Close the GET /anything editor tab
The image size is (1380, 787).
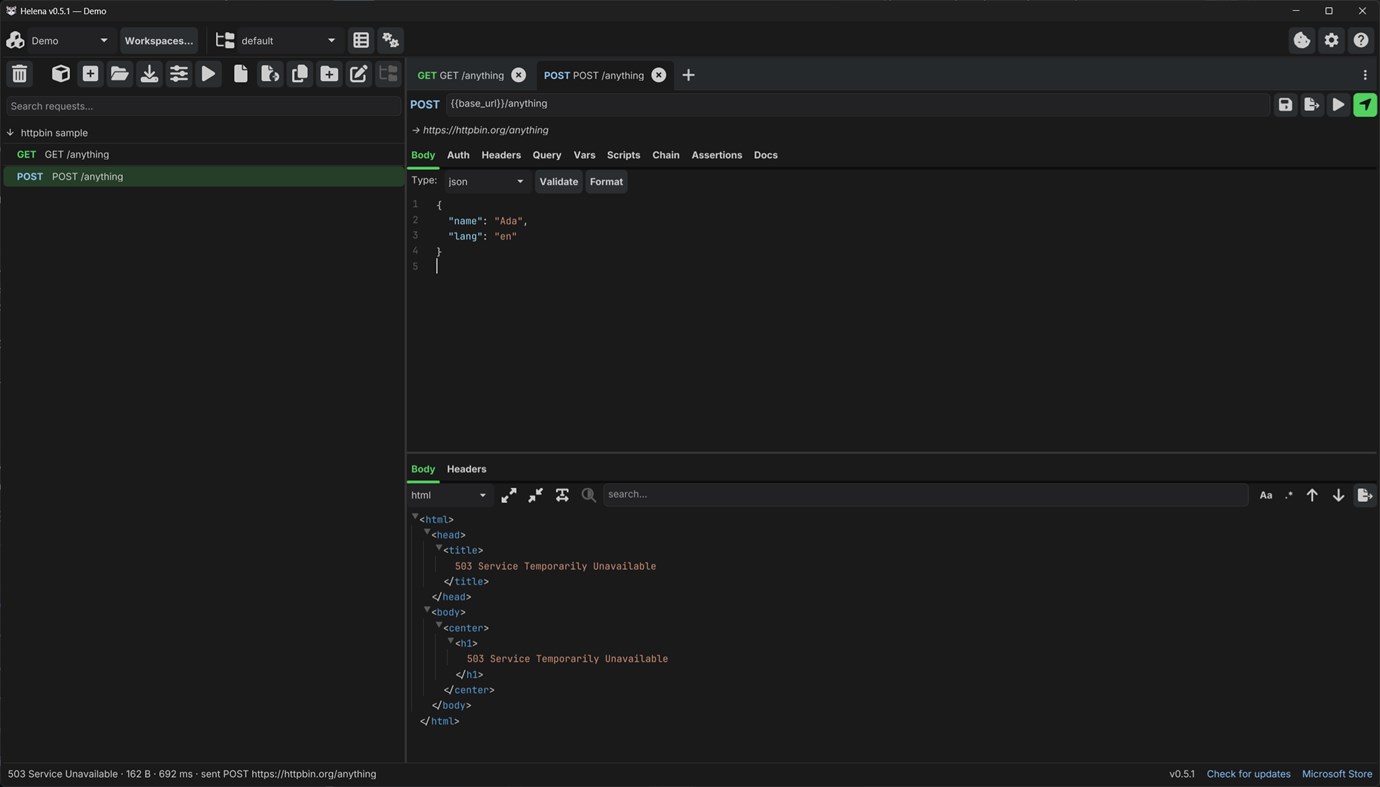[x=518, y=75]
